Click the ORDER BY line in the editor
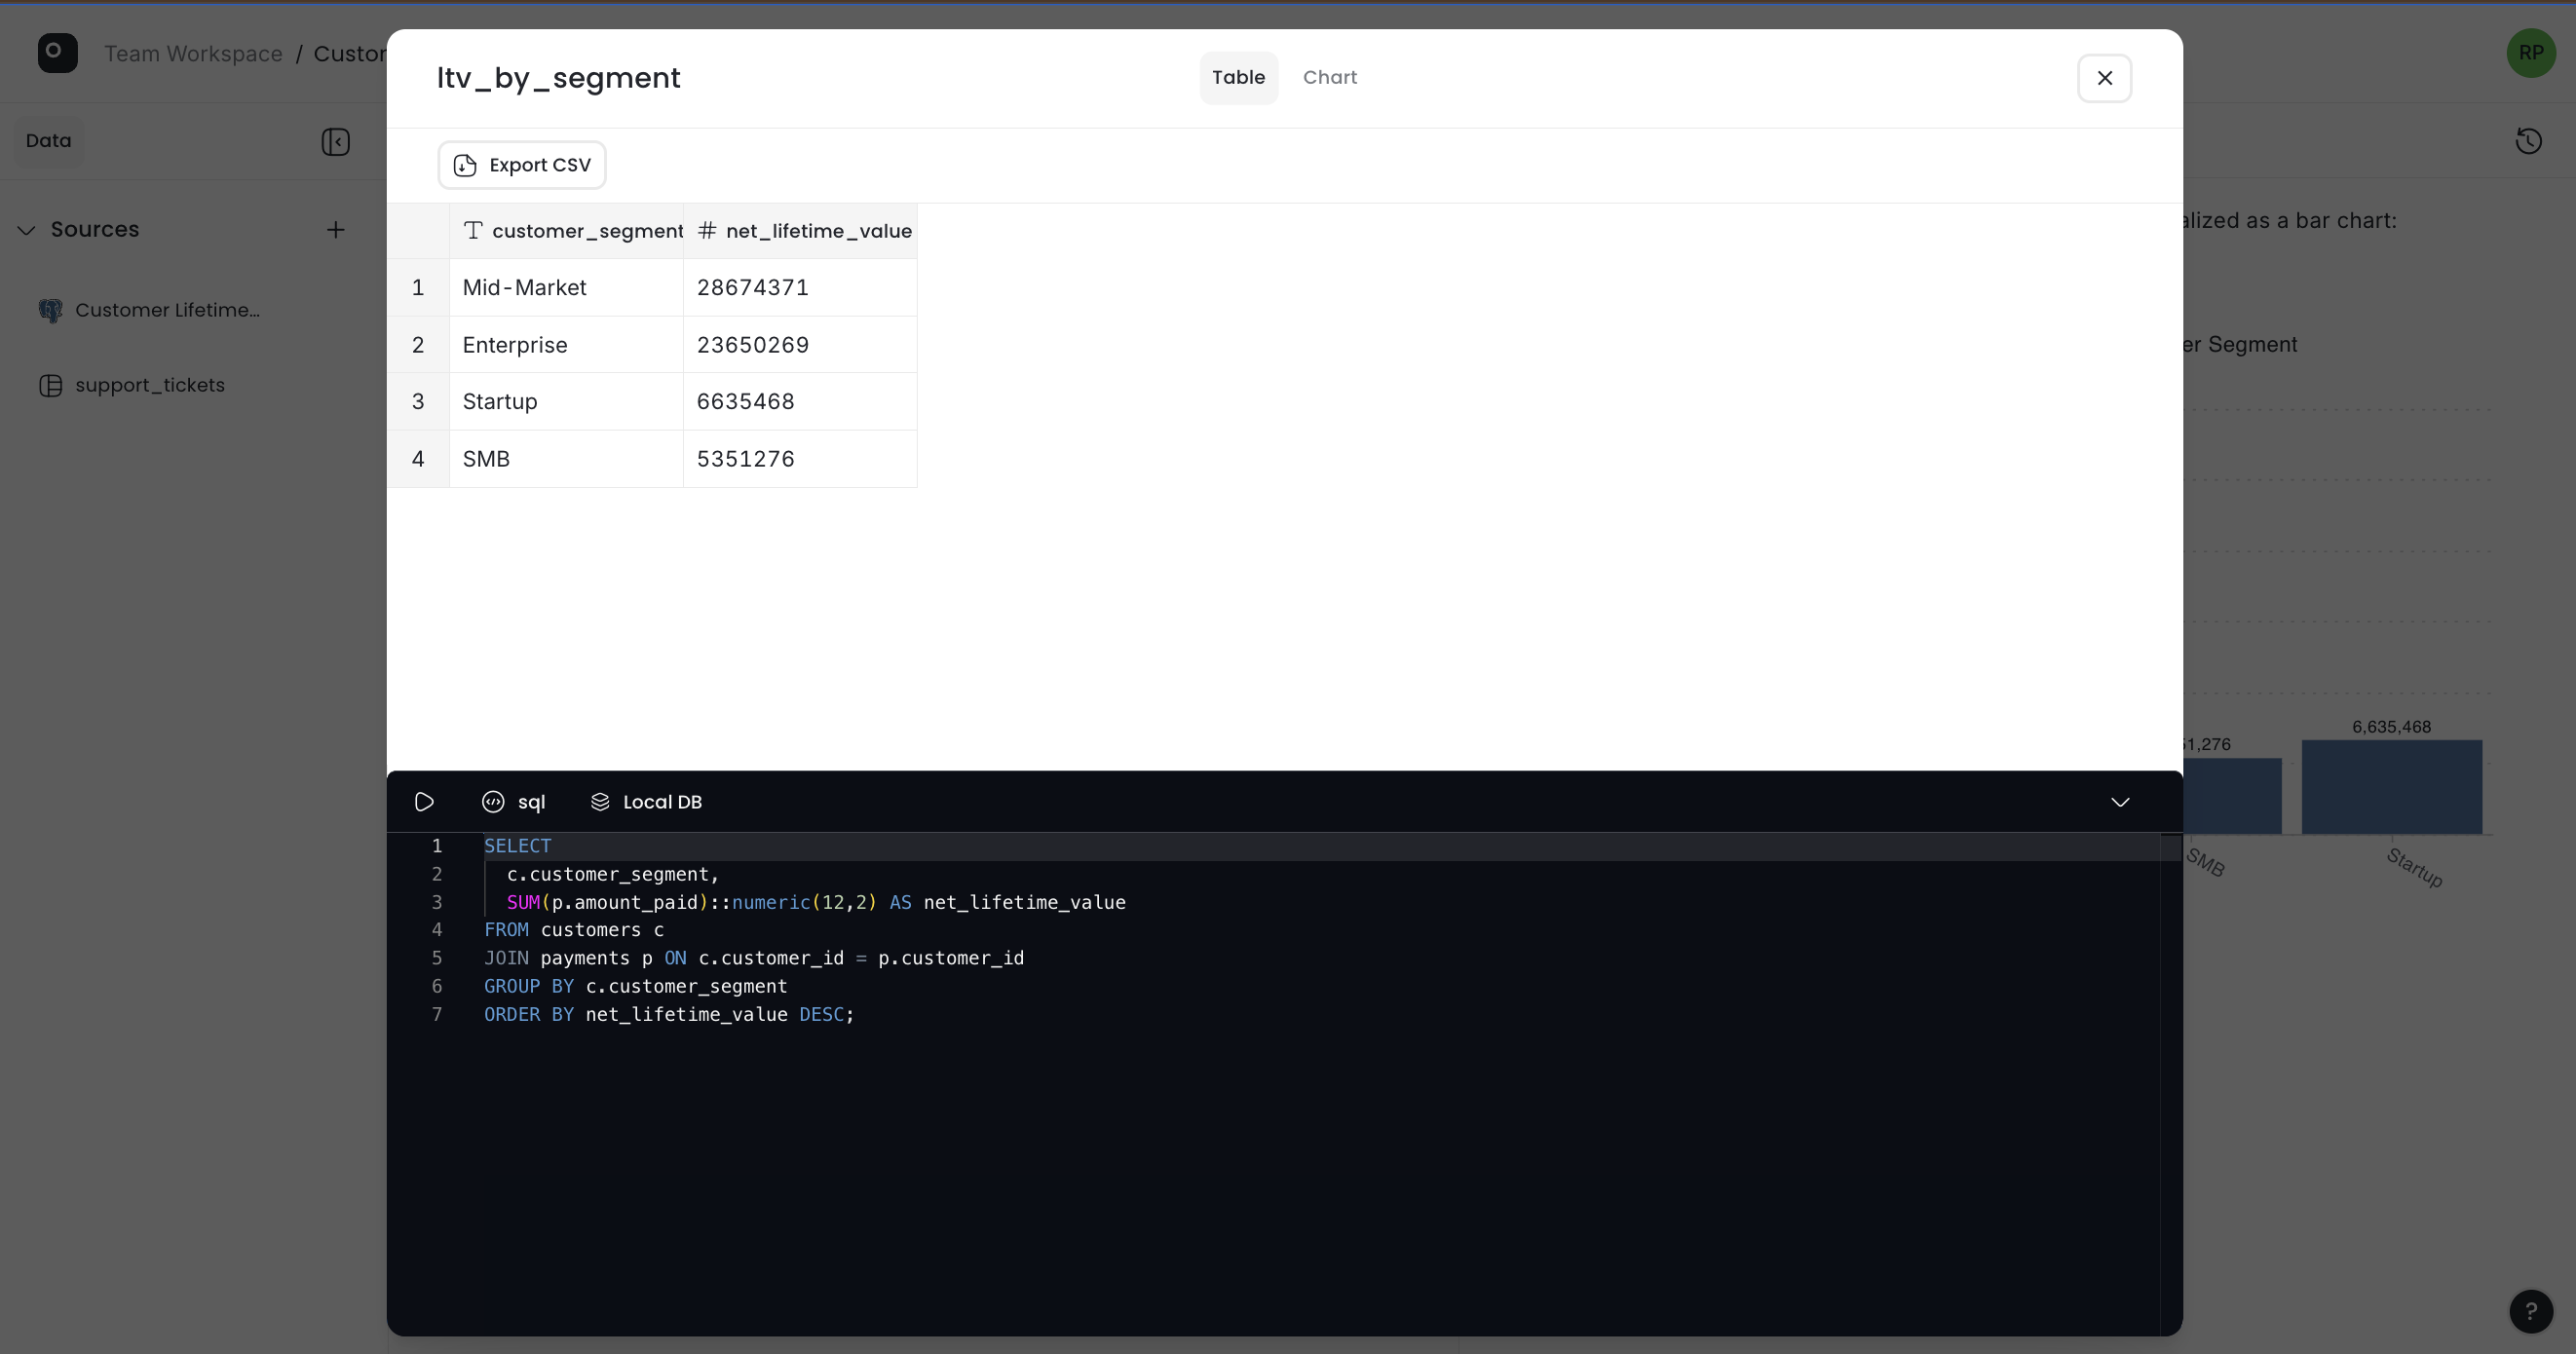 669,1014
